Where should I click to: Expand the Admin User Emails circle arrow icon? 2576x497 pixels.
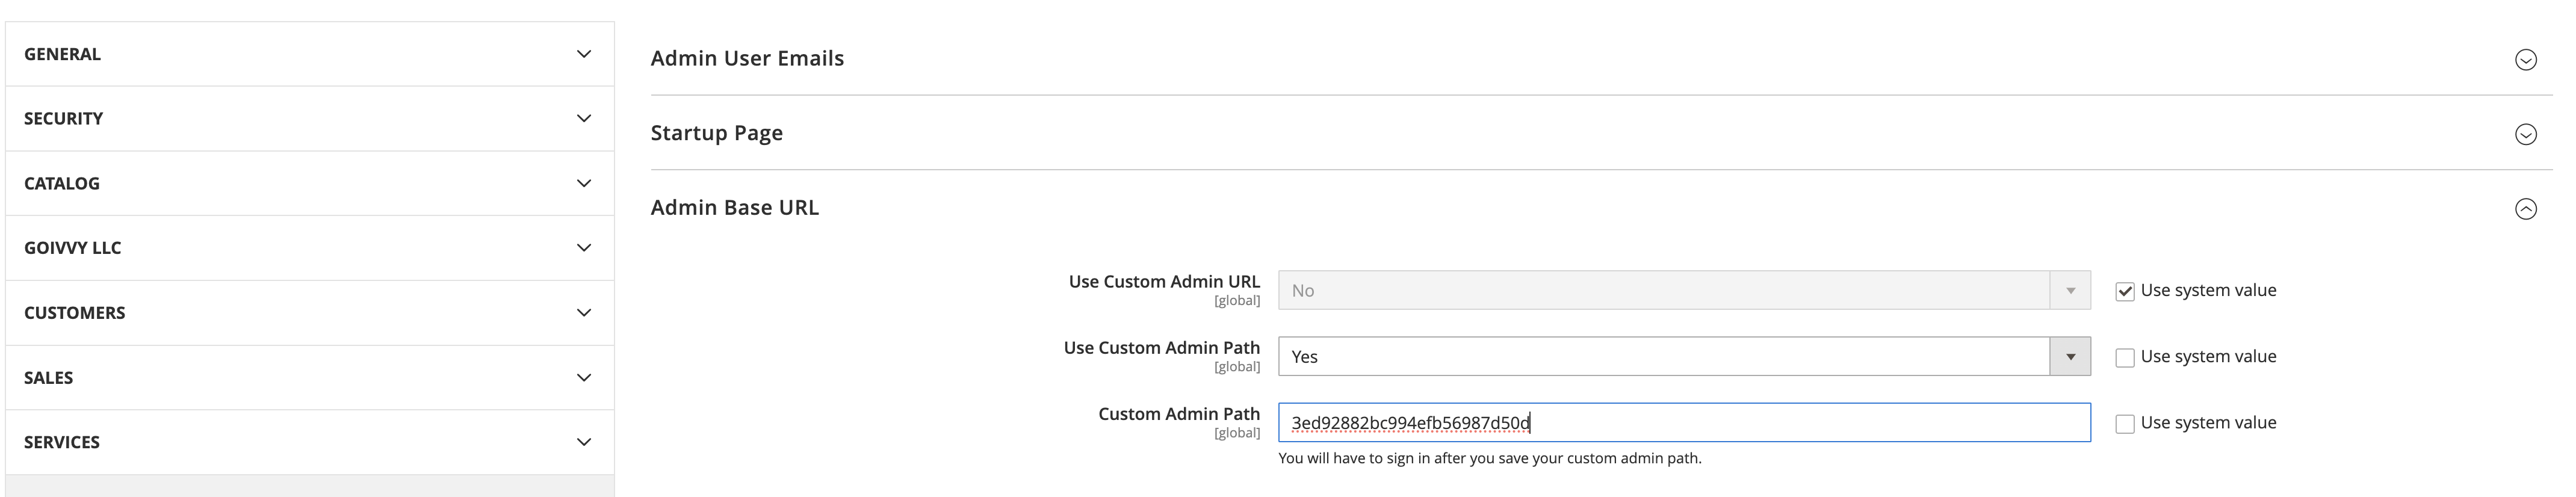[x=2525, y=60]
